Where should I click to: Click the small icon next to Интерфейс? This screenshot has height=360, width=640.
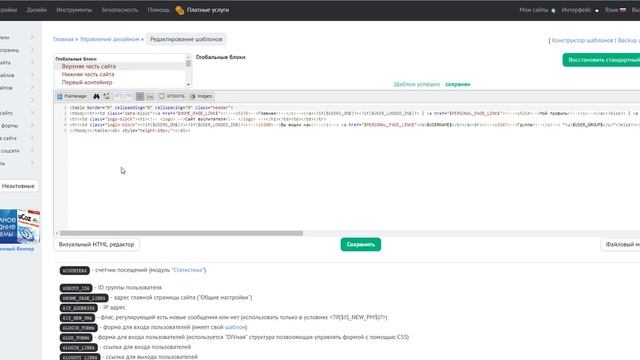coord(596,11)
